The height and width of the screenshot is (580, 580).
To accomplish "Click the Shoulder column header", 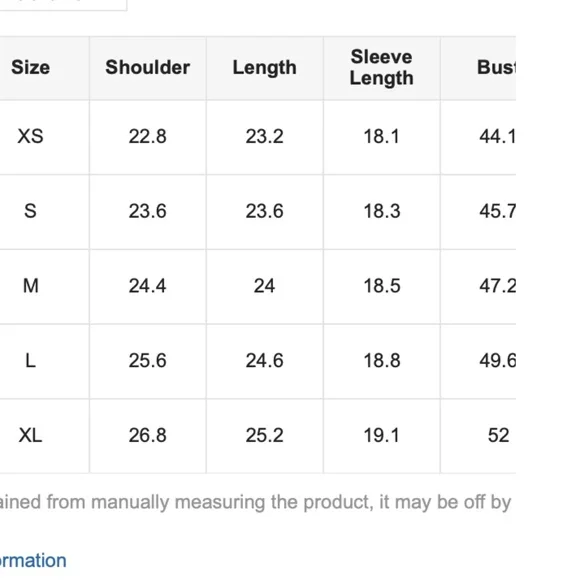I will (148, 68).
